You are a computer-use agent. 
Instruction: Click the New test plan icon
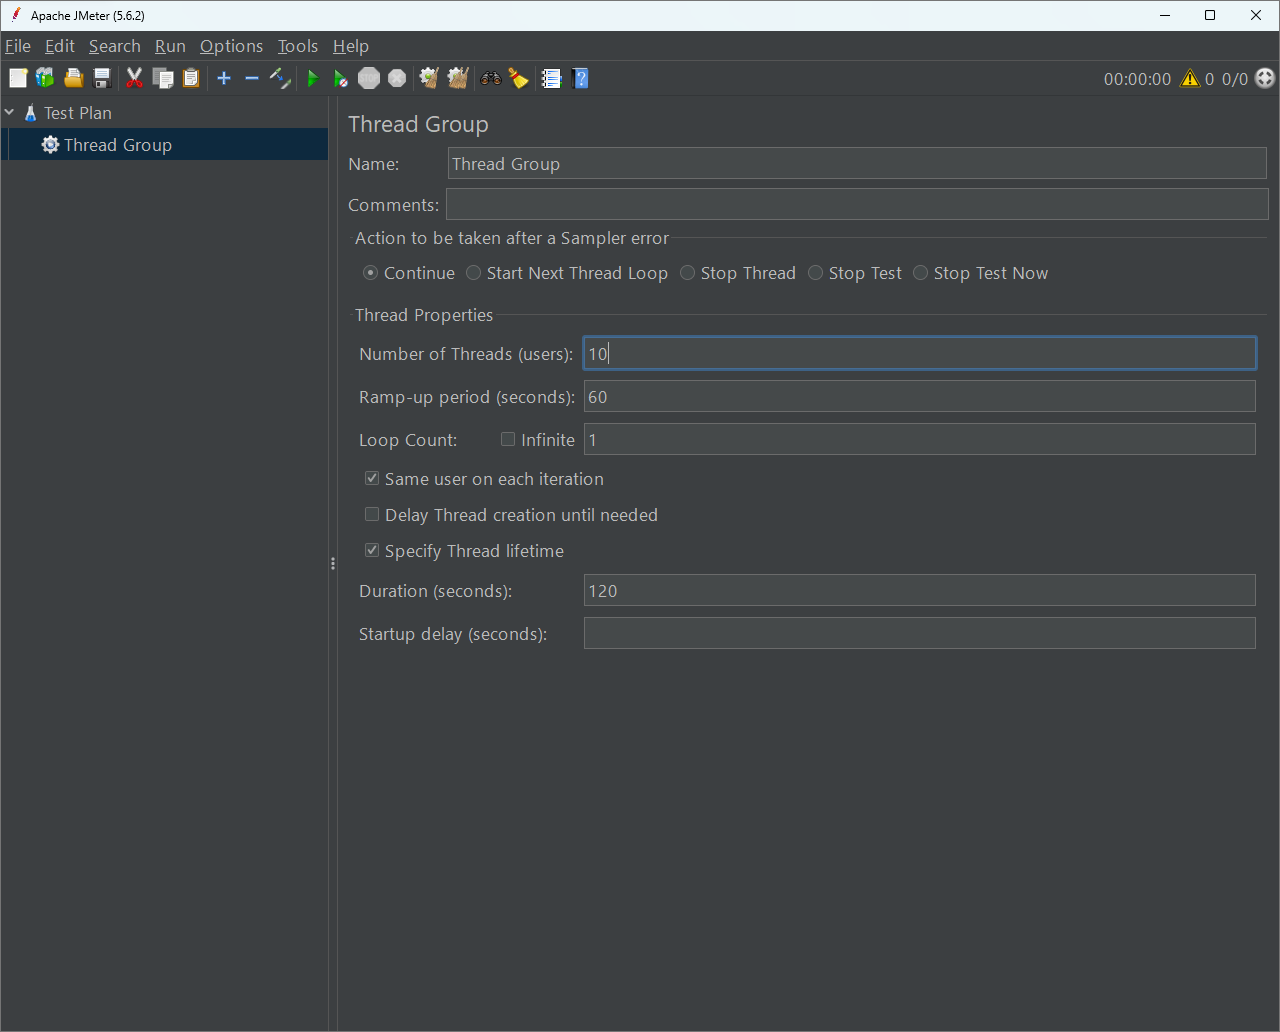click(x=18, y=78)
